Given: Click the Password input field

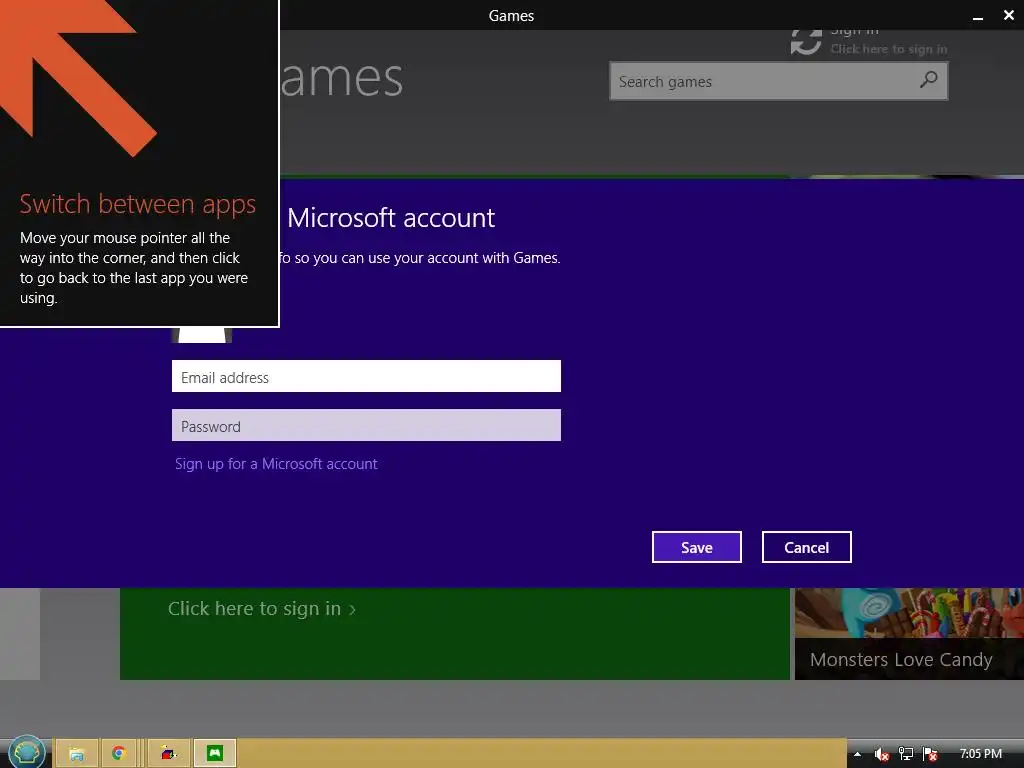Looking at the screenshot, I should (366, 425).
